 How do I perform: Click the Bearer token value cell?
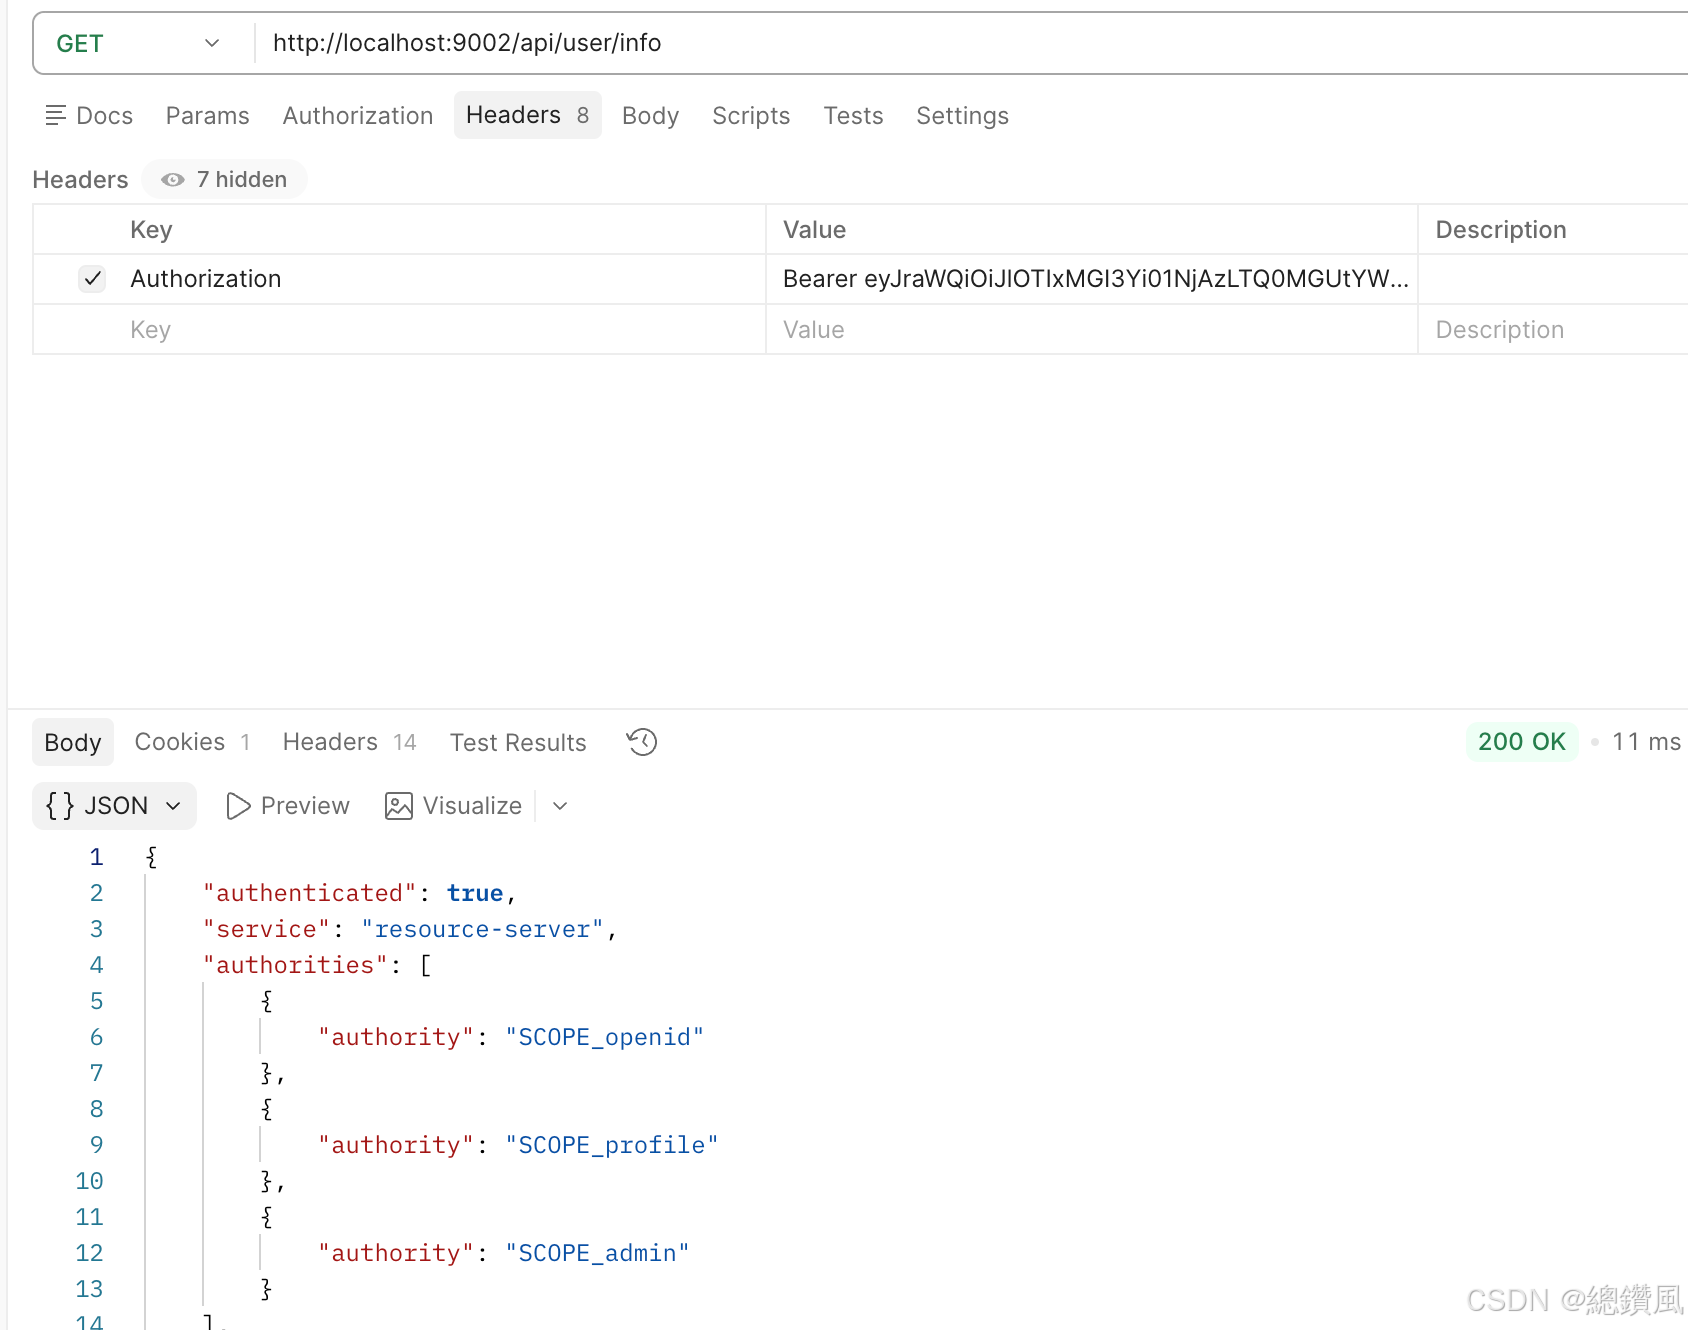click(1092, 279)
